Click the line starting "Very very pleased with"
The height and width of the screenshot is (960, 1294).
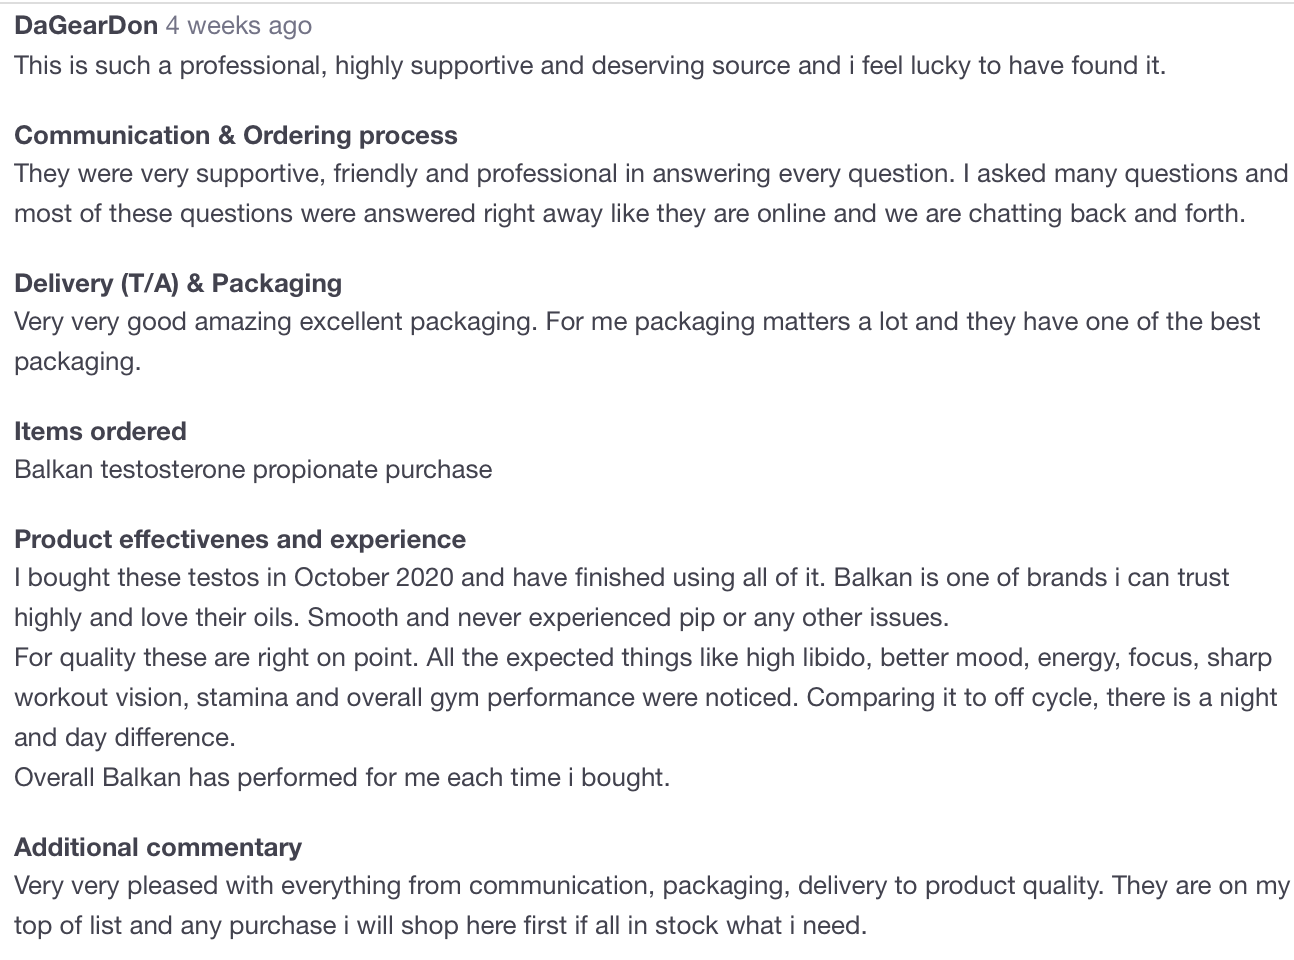coord(652,886)
